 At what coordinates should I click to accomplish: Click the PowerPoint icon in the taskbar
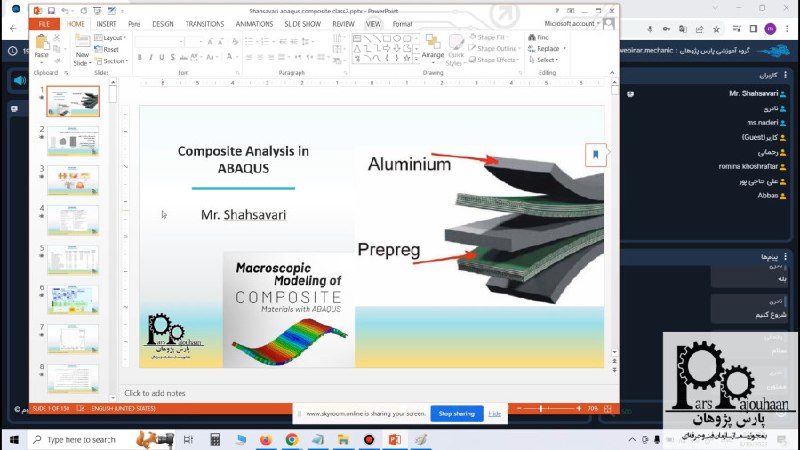[x=394, y=439]
